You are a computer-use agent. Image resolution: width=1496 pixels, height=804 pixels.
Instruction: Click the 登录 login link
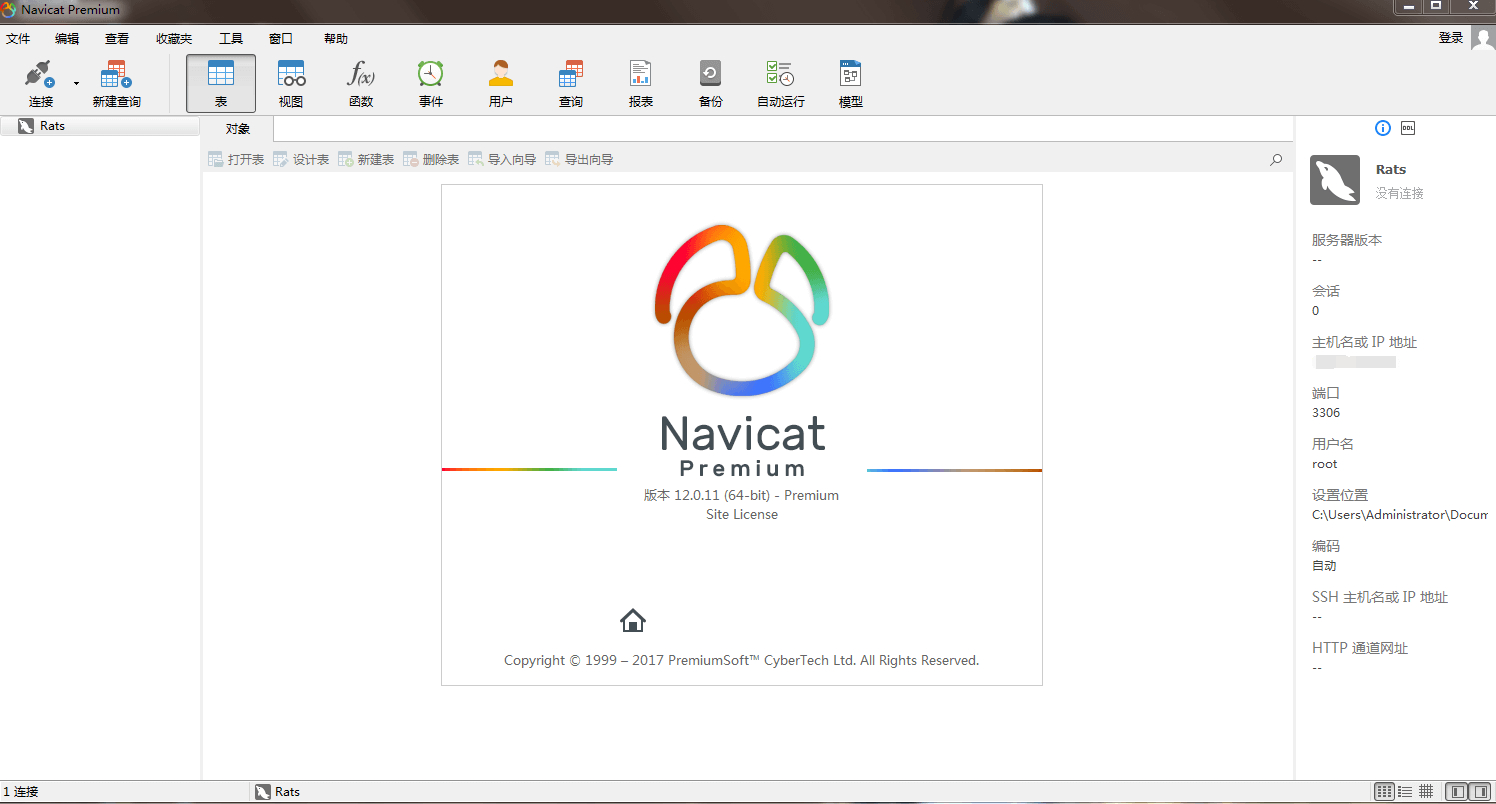pos(1451,38)
